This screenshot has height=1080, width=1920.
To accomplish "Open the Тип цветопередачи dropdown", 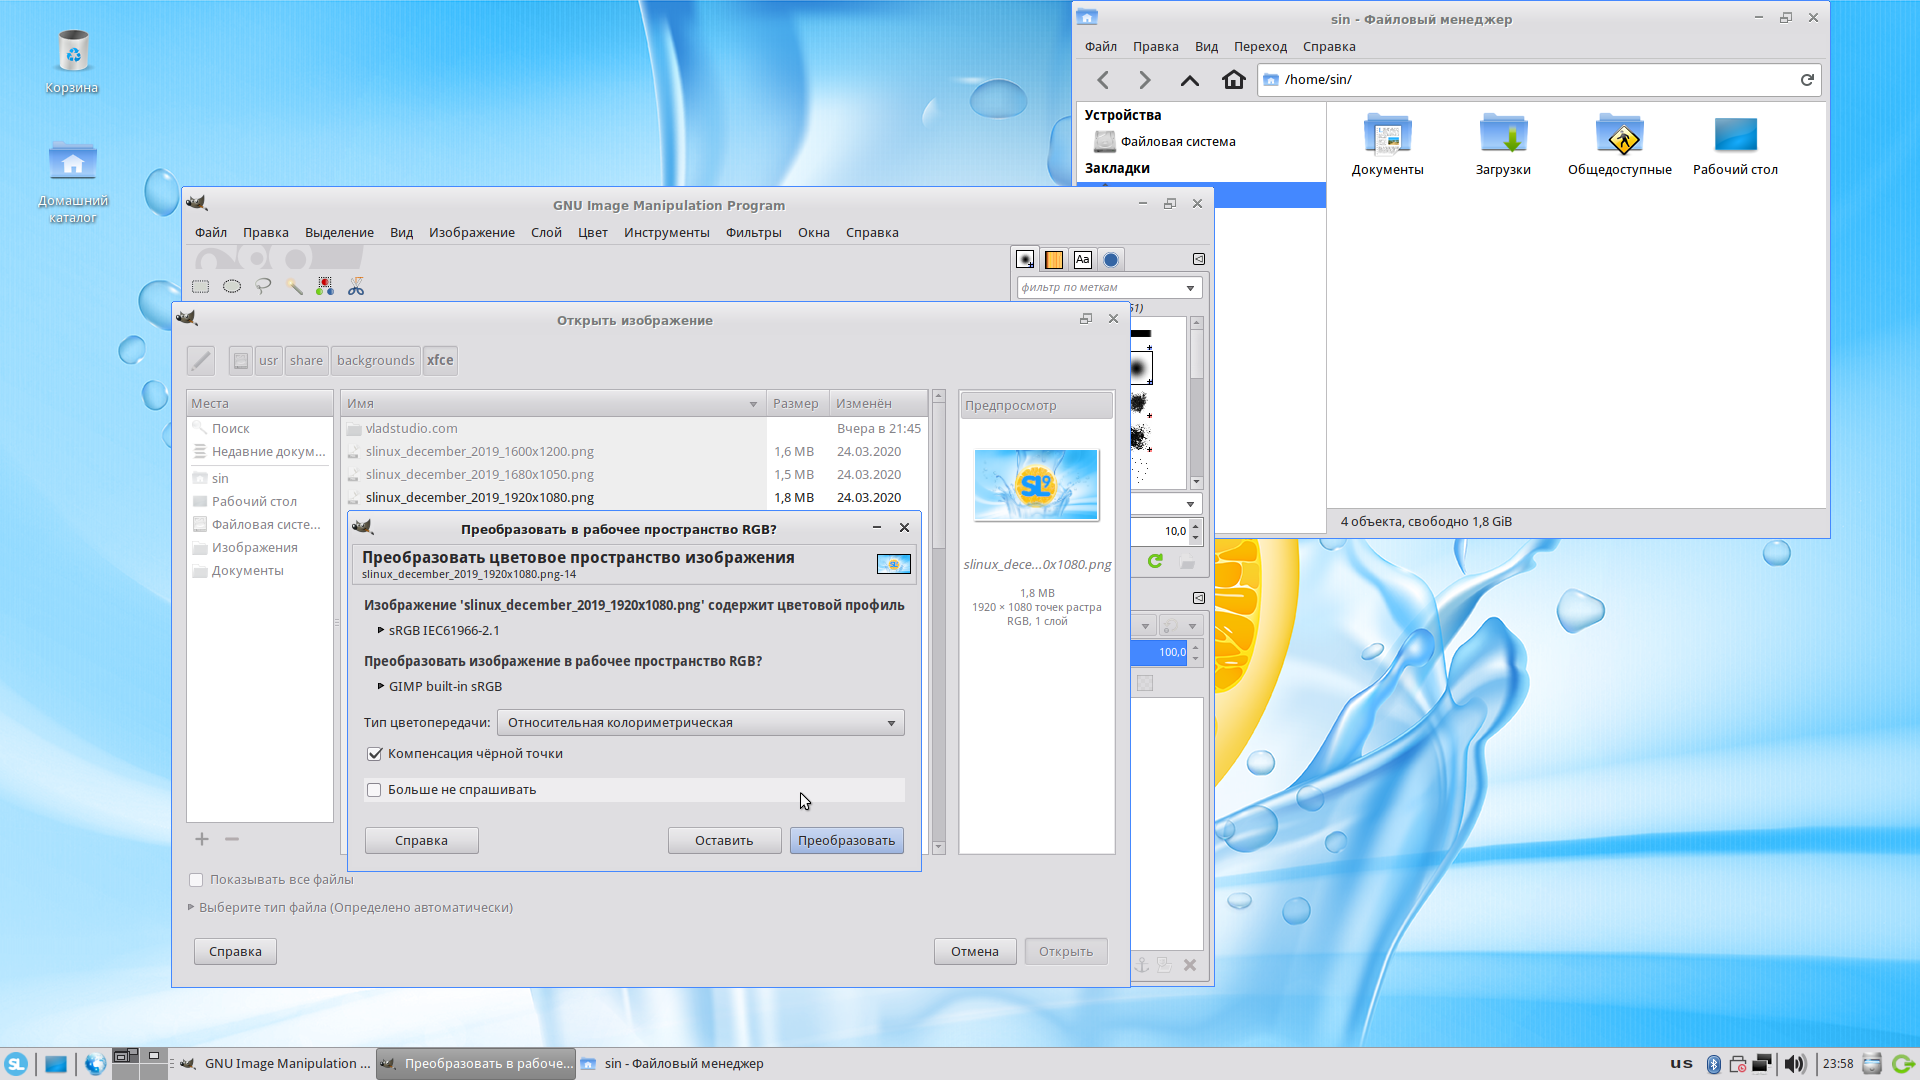I will (x=700, y=723).
